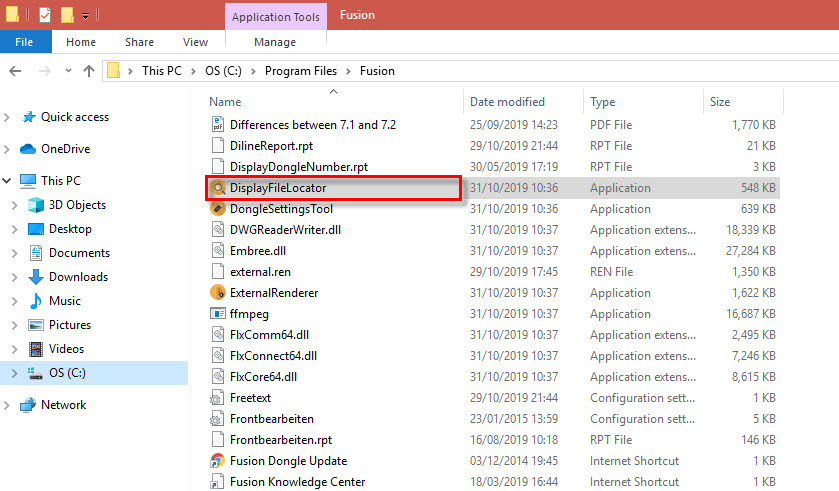Click the PDF icon of Differences between 7.1 and 7.2
Image resolution: width=839 pixels, height=491 pixels.
click(x=218, y=125)
